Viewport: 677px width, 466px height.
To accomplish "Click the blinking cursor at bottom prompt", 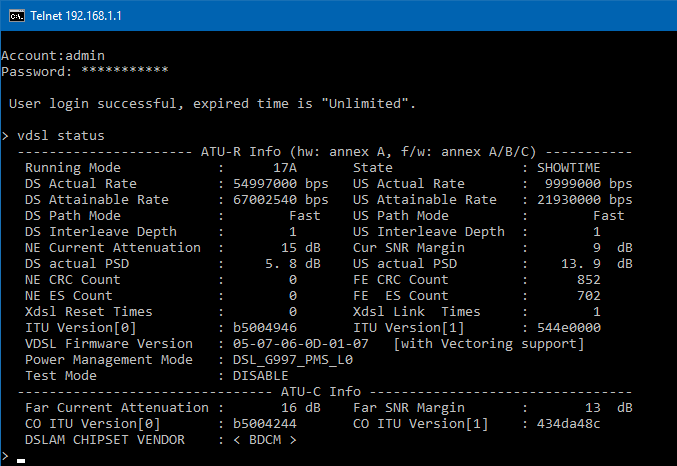I will click(21, 460).
